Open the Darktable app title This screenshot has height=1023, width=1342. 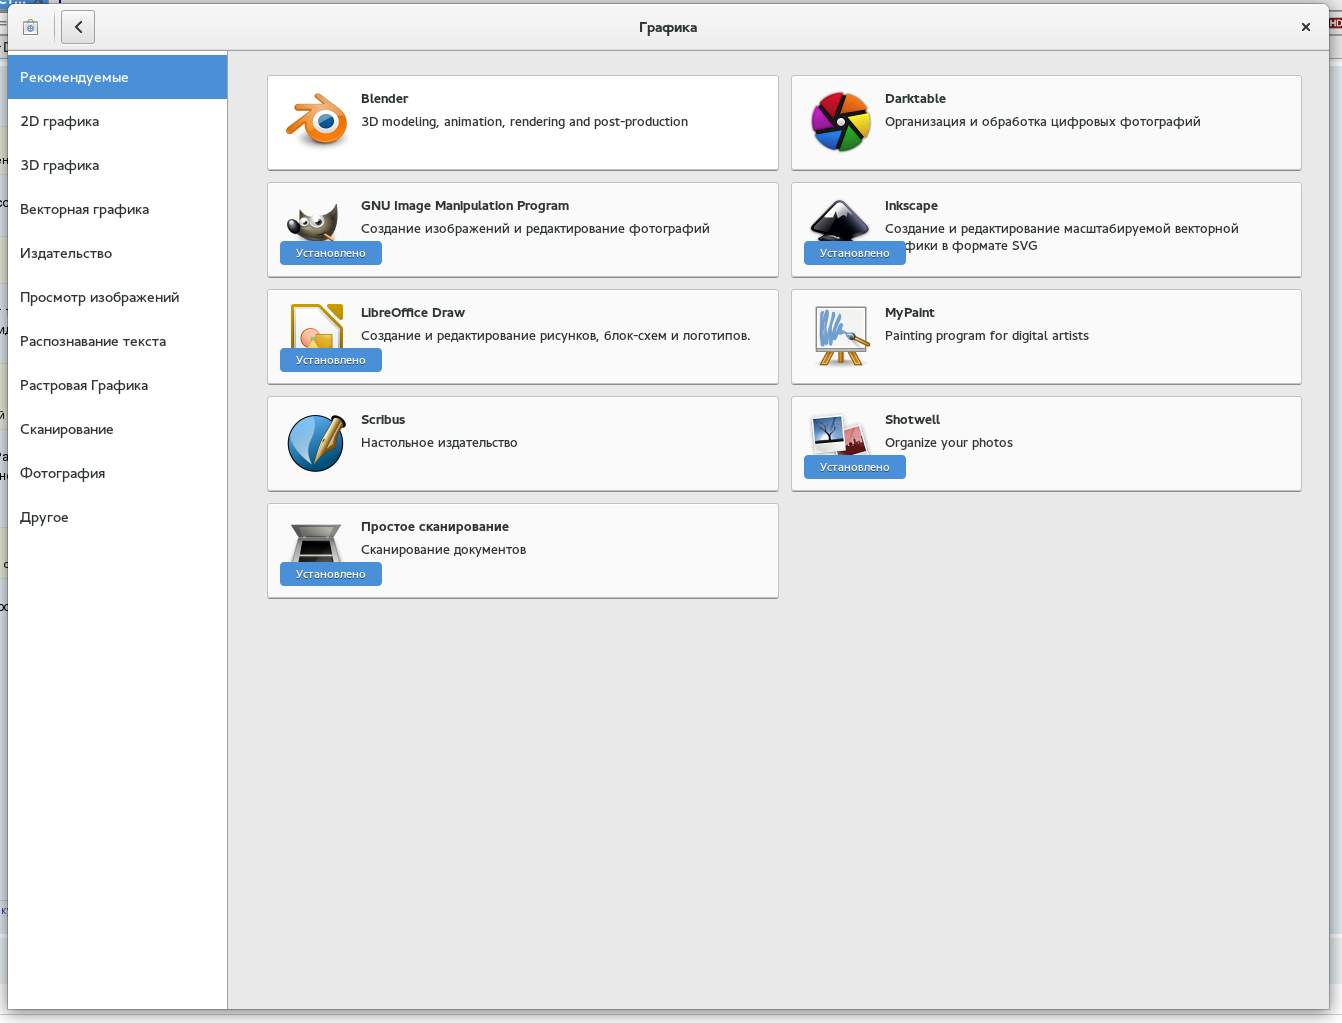point(915,99)
